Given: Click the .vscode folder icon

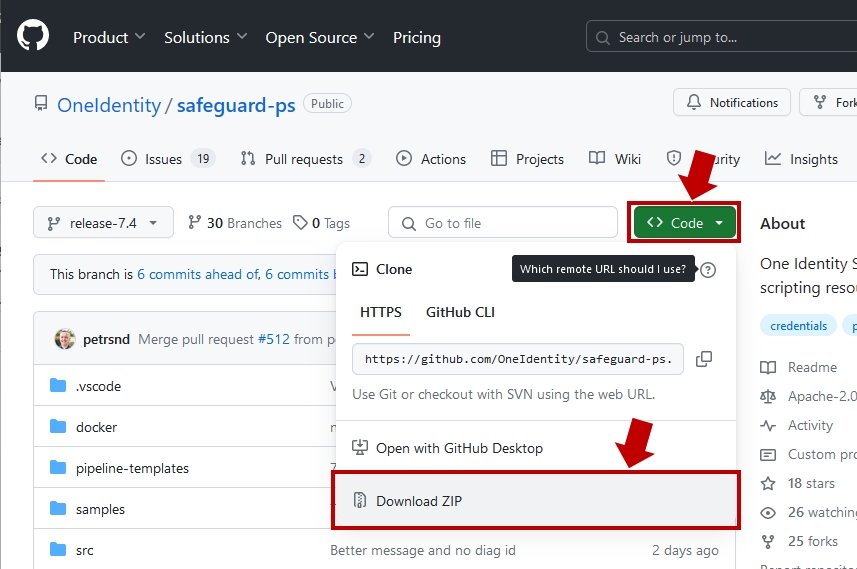Looking at the screenshot, I should point(58,385).
